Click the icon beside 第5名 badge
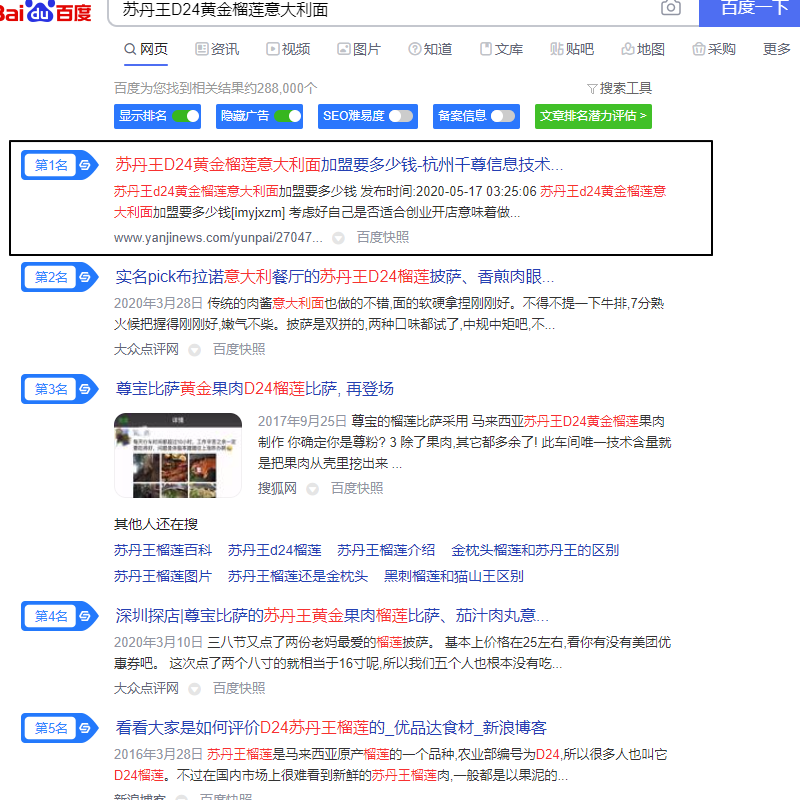The image size is (800, 800). 85,728
